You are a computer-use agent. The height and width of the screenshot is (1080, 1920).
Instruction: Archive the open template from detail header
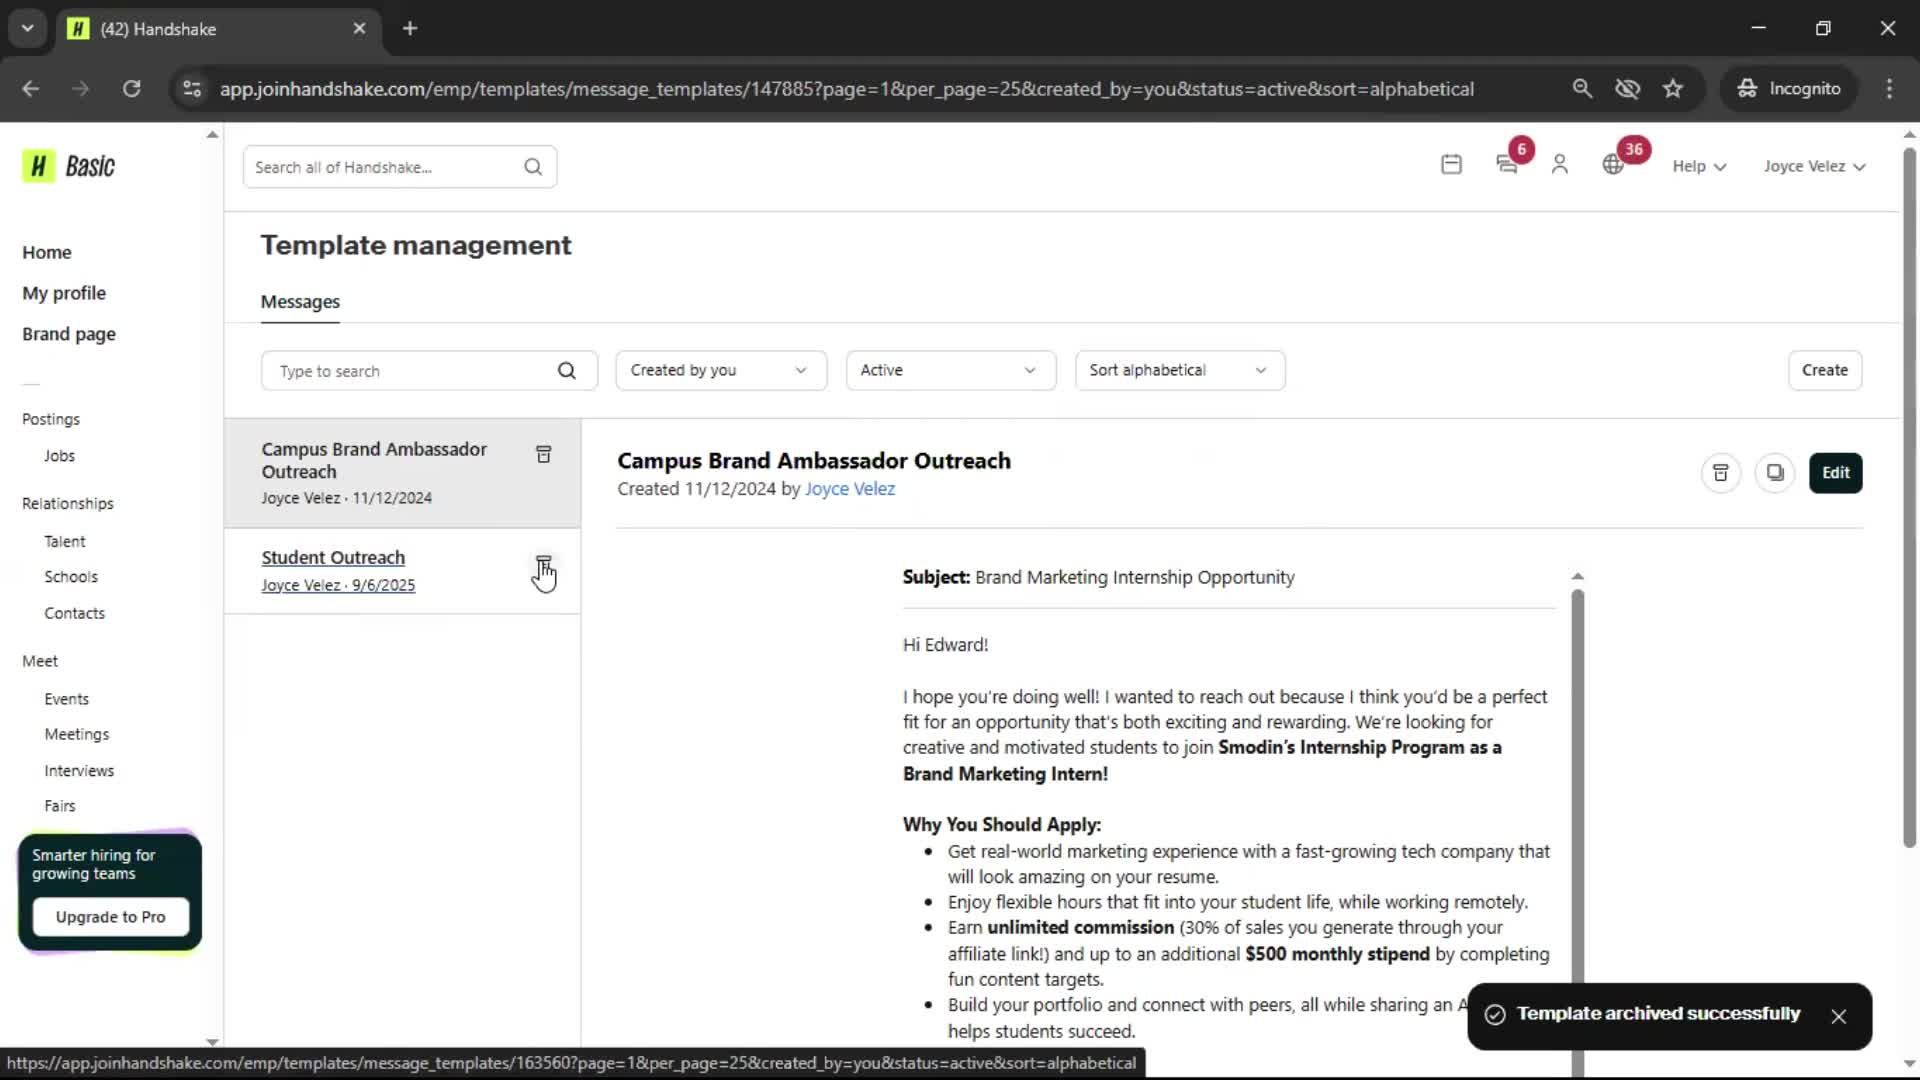click(1721, 473)
